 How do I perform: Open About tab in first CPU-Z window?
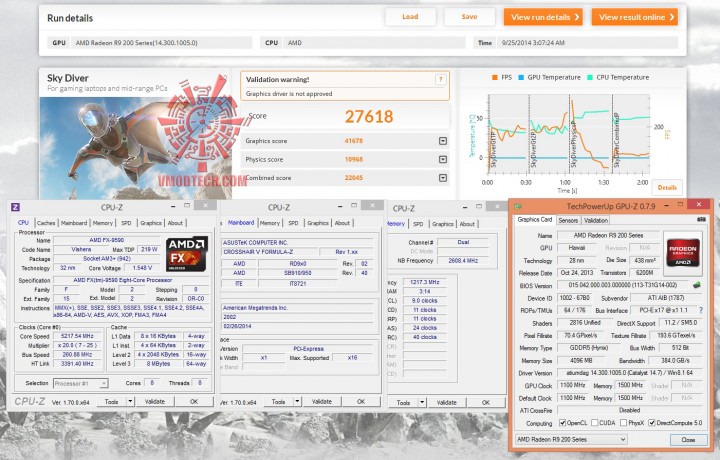(175, 223)
